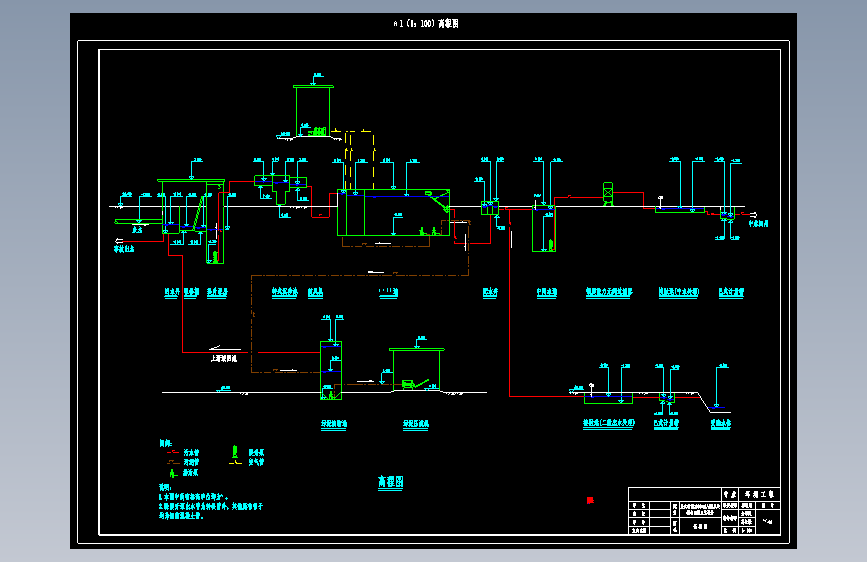Select the left-pointing arrow near the left edge
The height and width of the screenshot is (562, 867).
tap(118, 241)
